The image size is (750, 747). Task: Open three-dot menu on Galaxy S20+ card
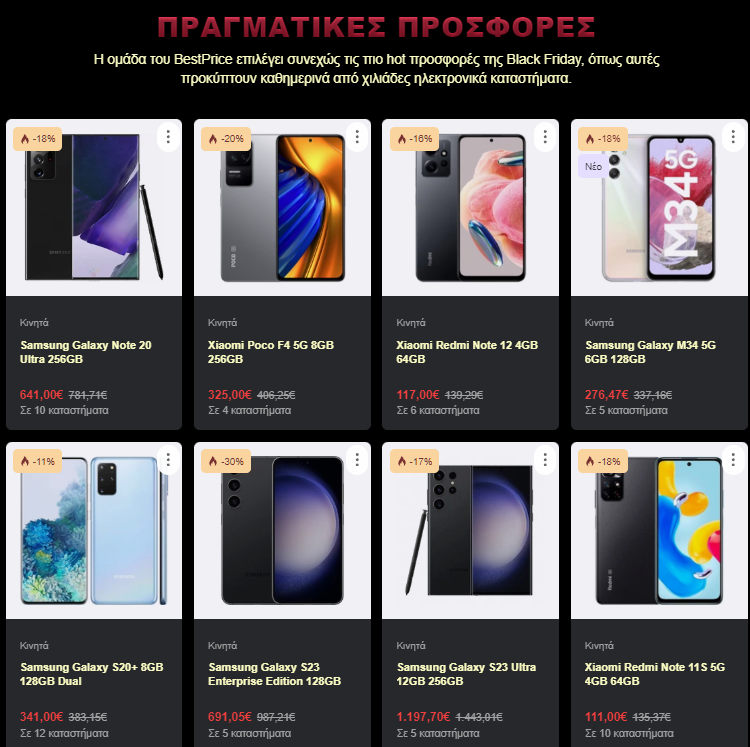coord(168,460)
